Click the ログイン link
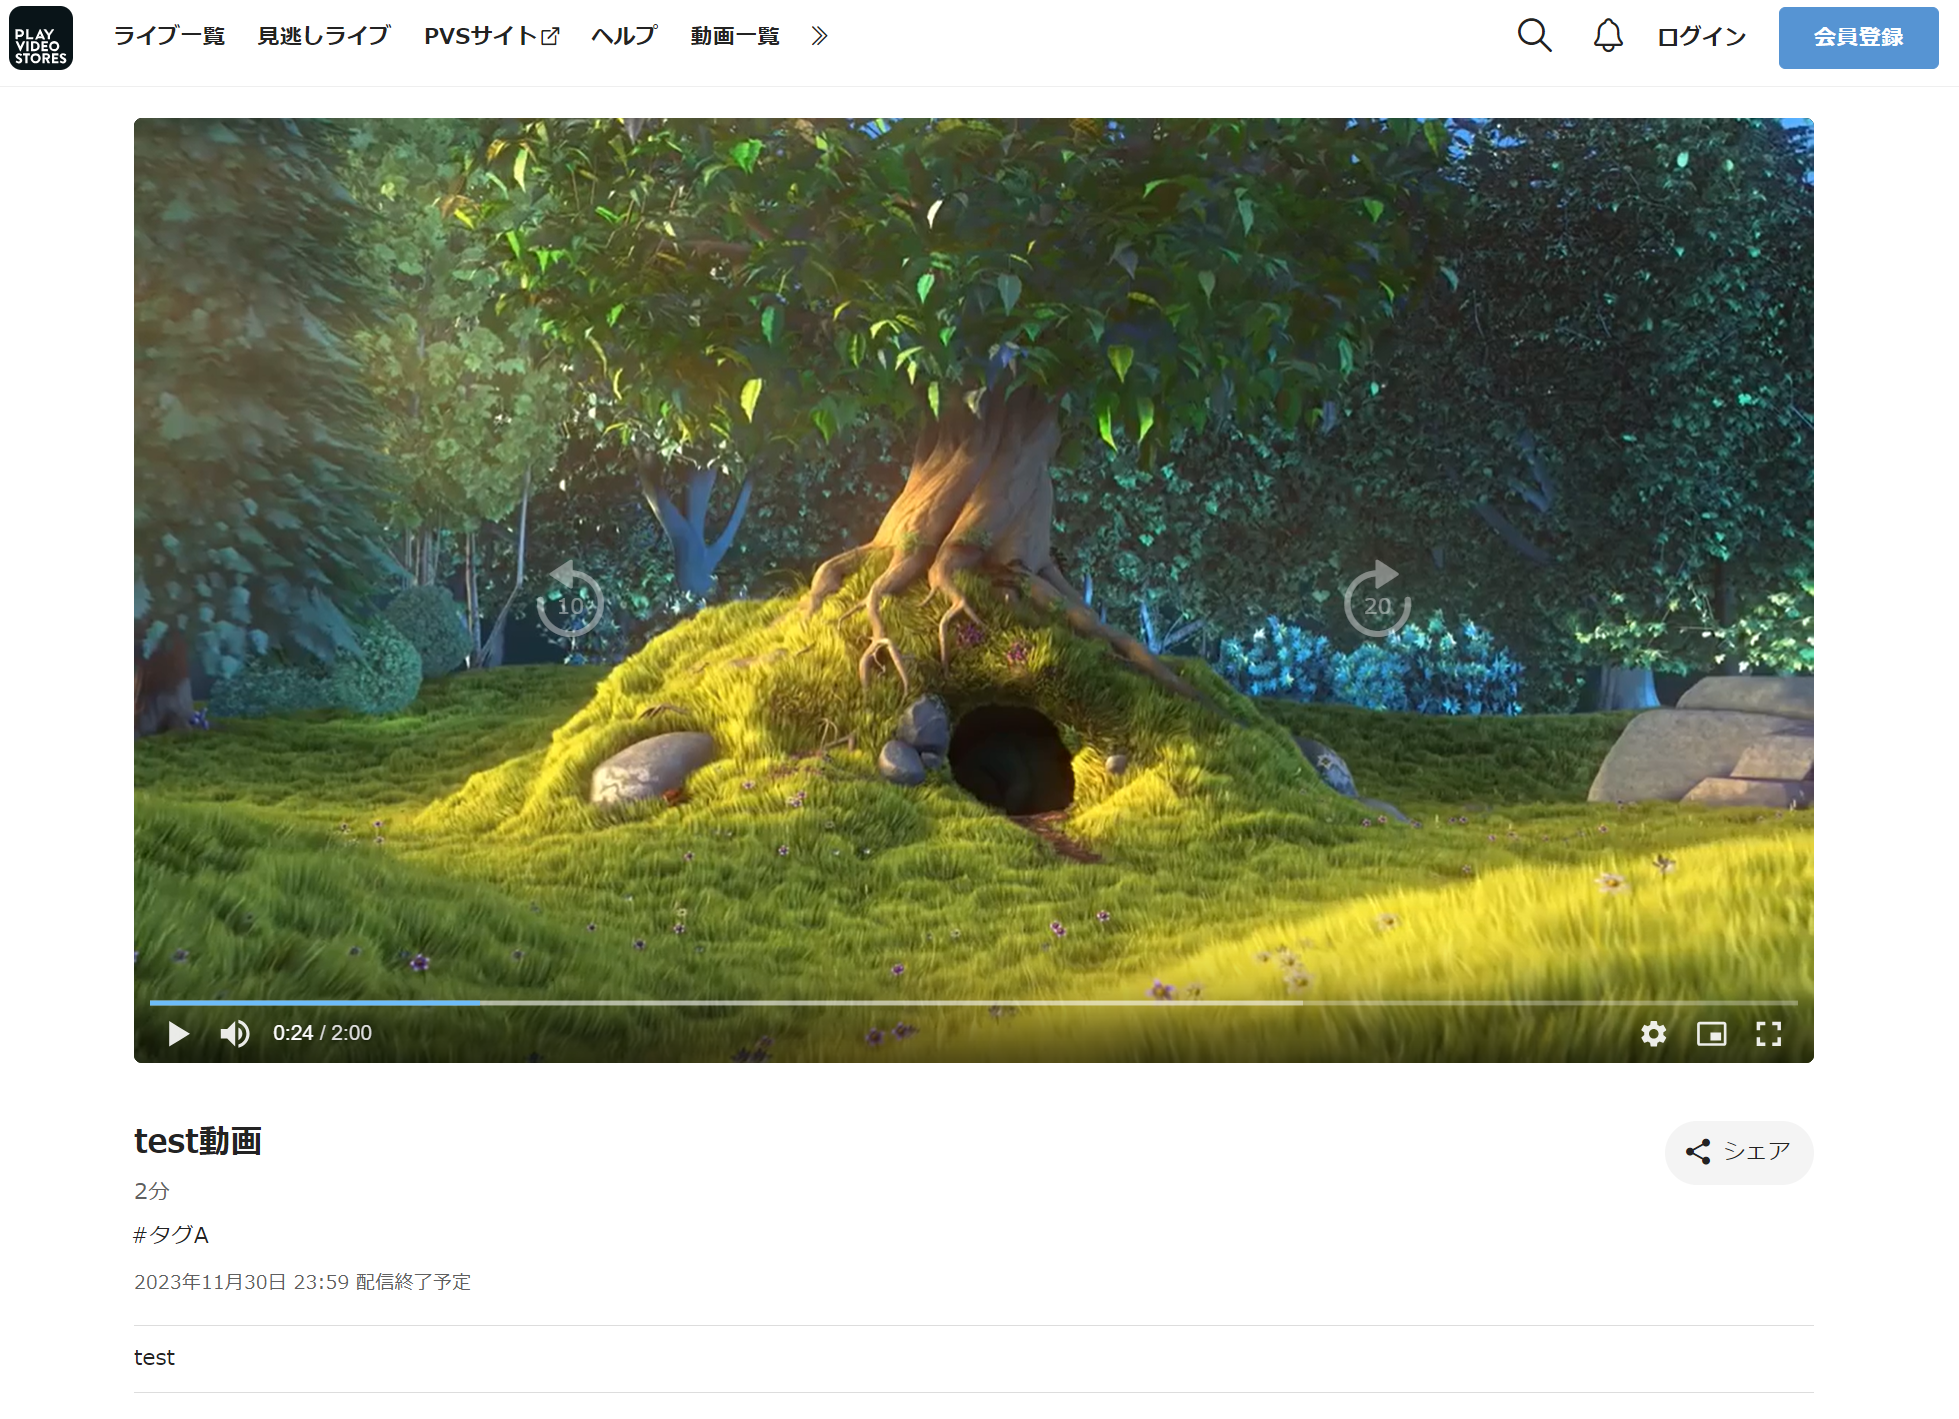 (1701, 37)
